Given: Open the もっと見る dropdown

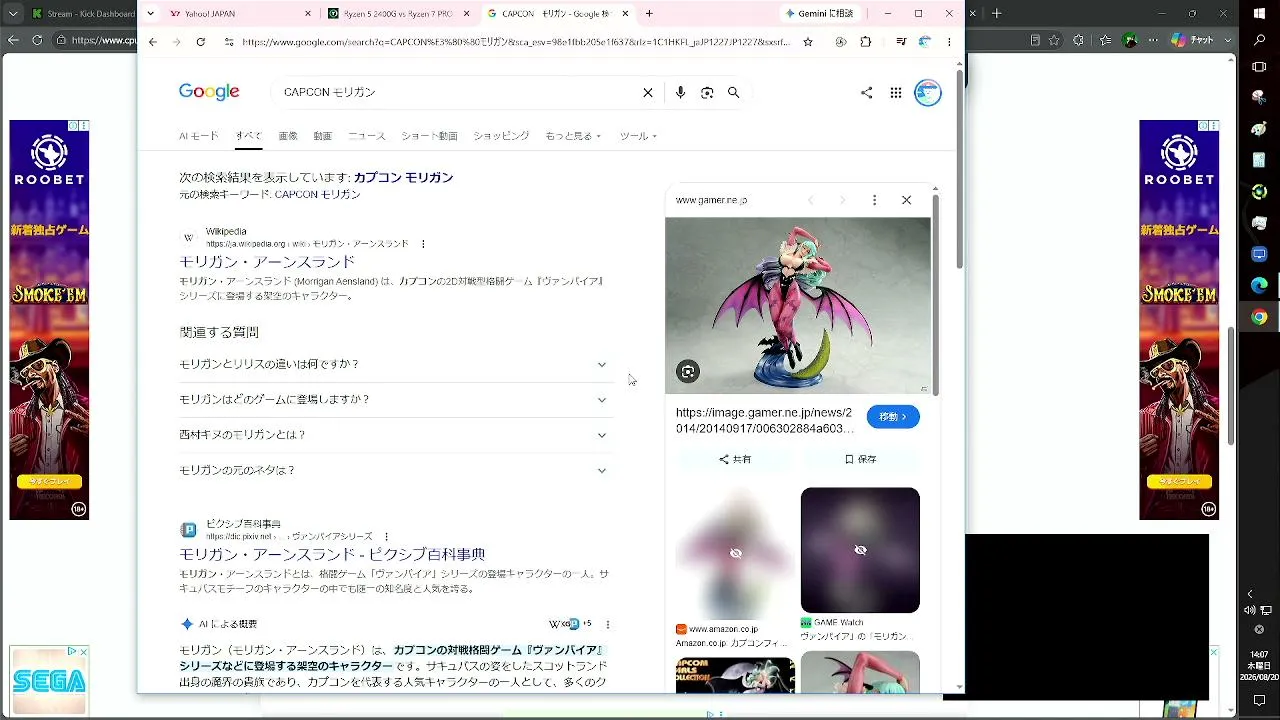Looking at the screenshot, I should click(573, 136).
